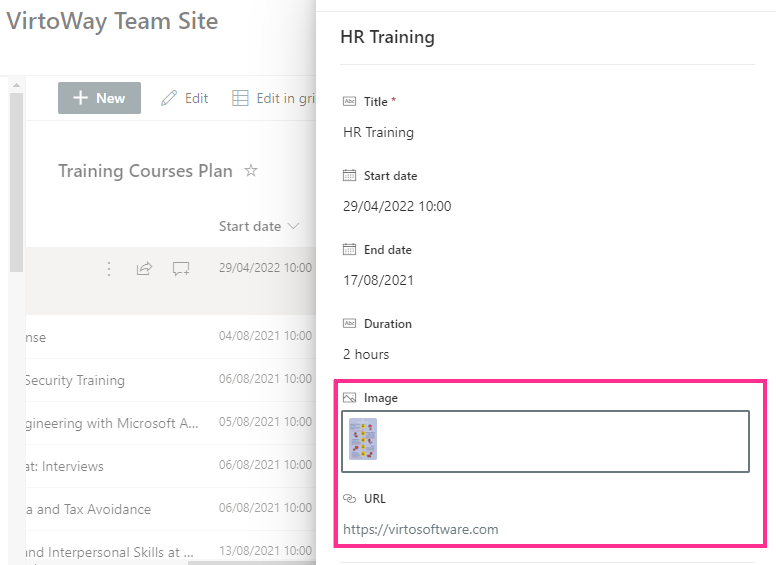Click the scroll-up arrow on the left scrollbar
776x565 pixels.
16,85
